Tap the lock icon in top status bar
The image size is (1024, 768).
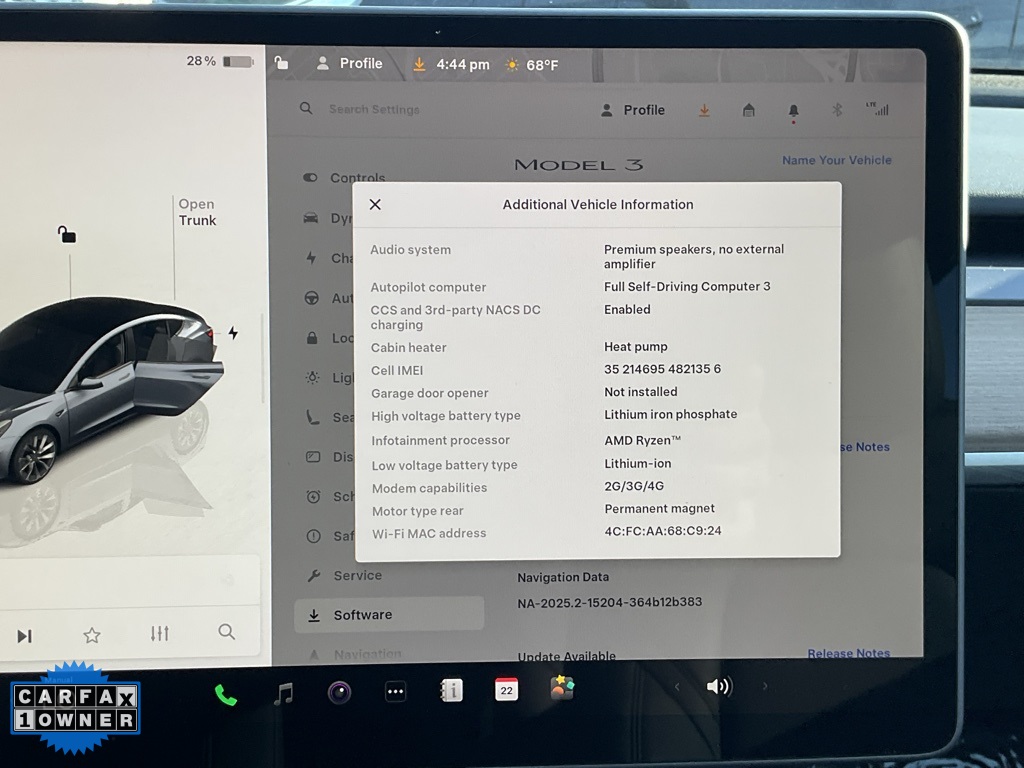281,62
